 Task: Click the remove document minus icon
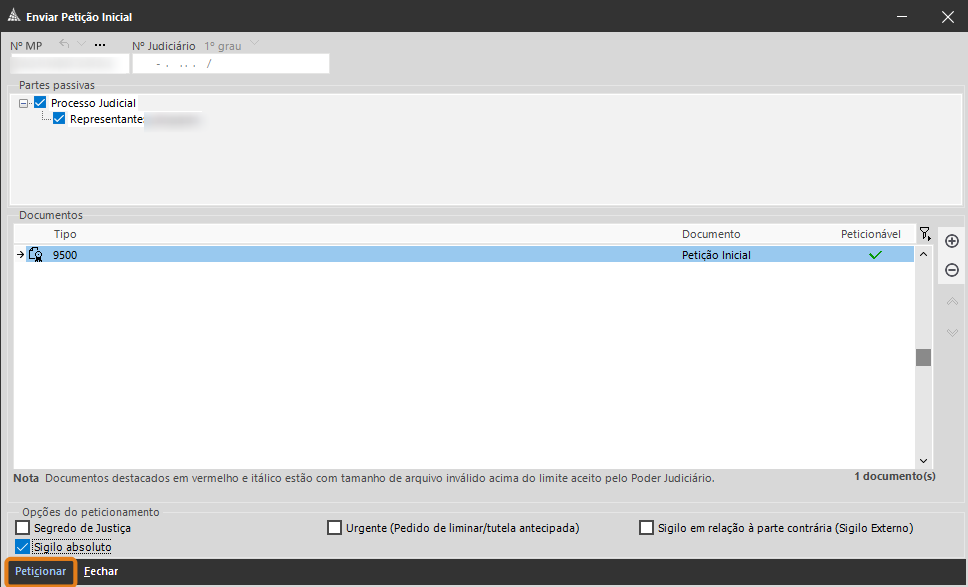[952, 270]
